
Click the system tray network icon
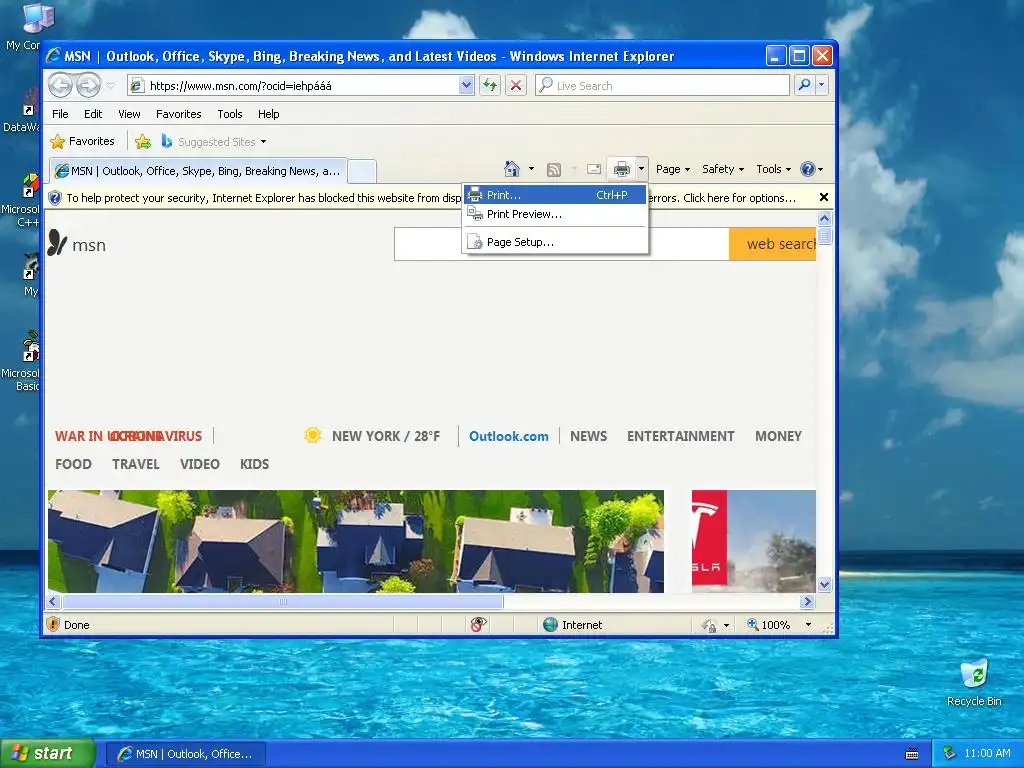pos(950,753)
